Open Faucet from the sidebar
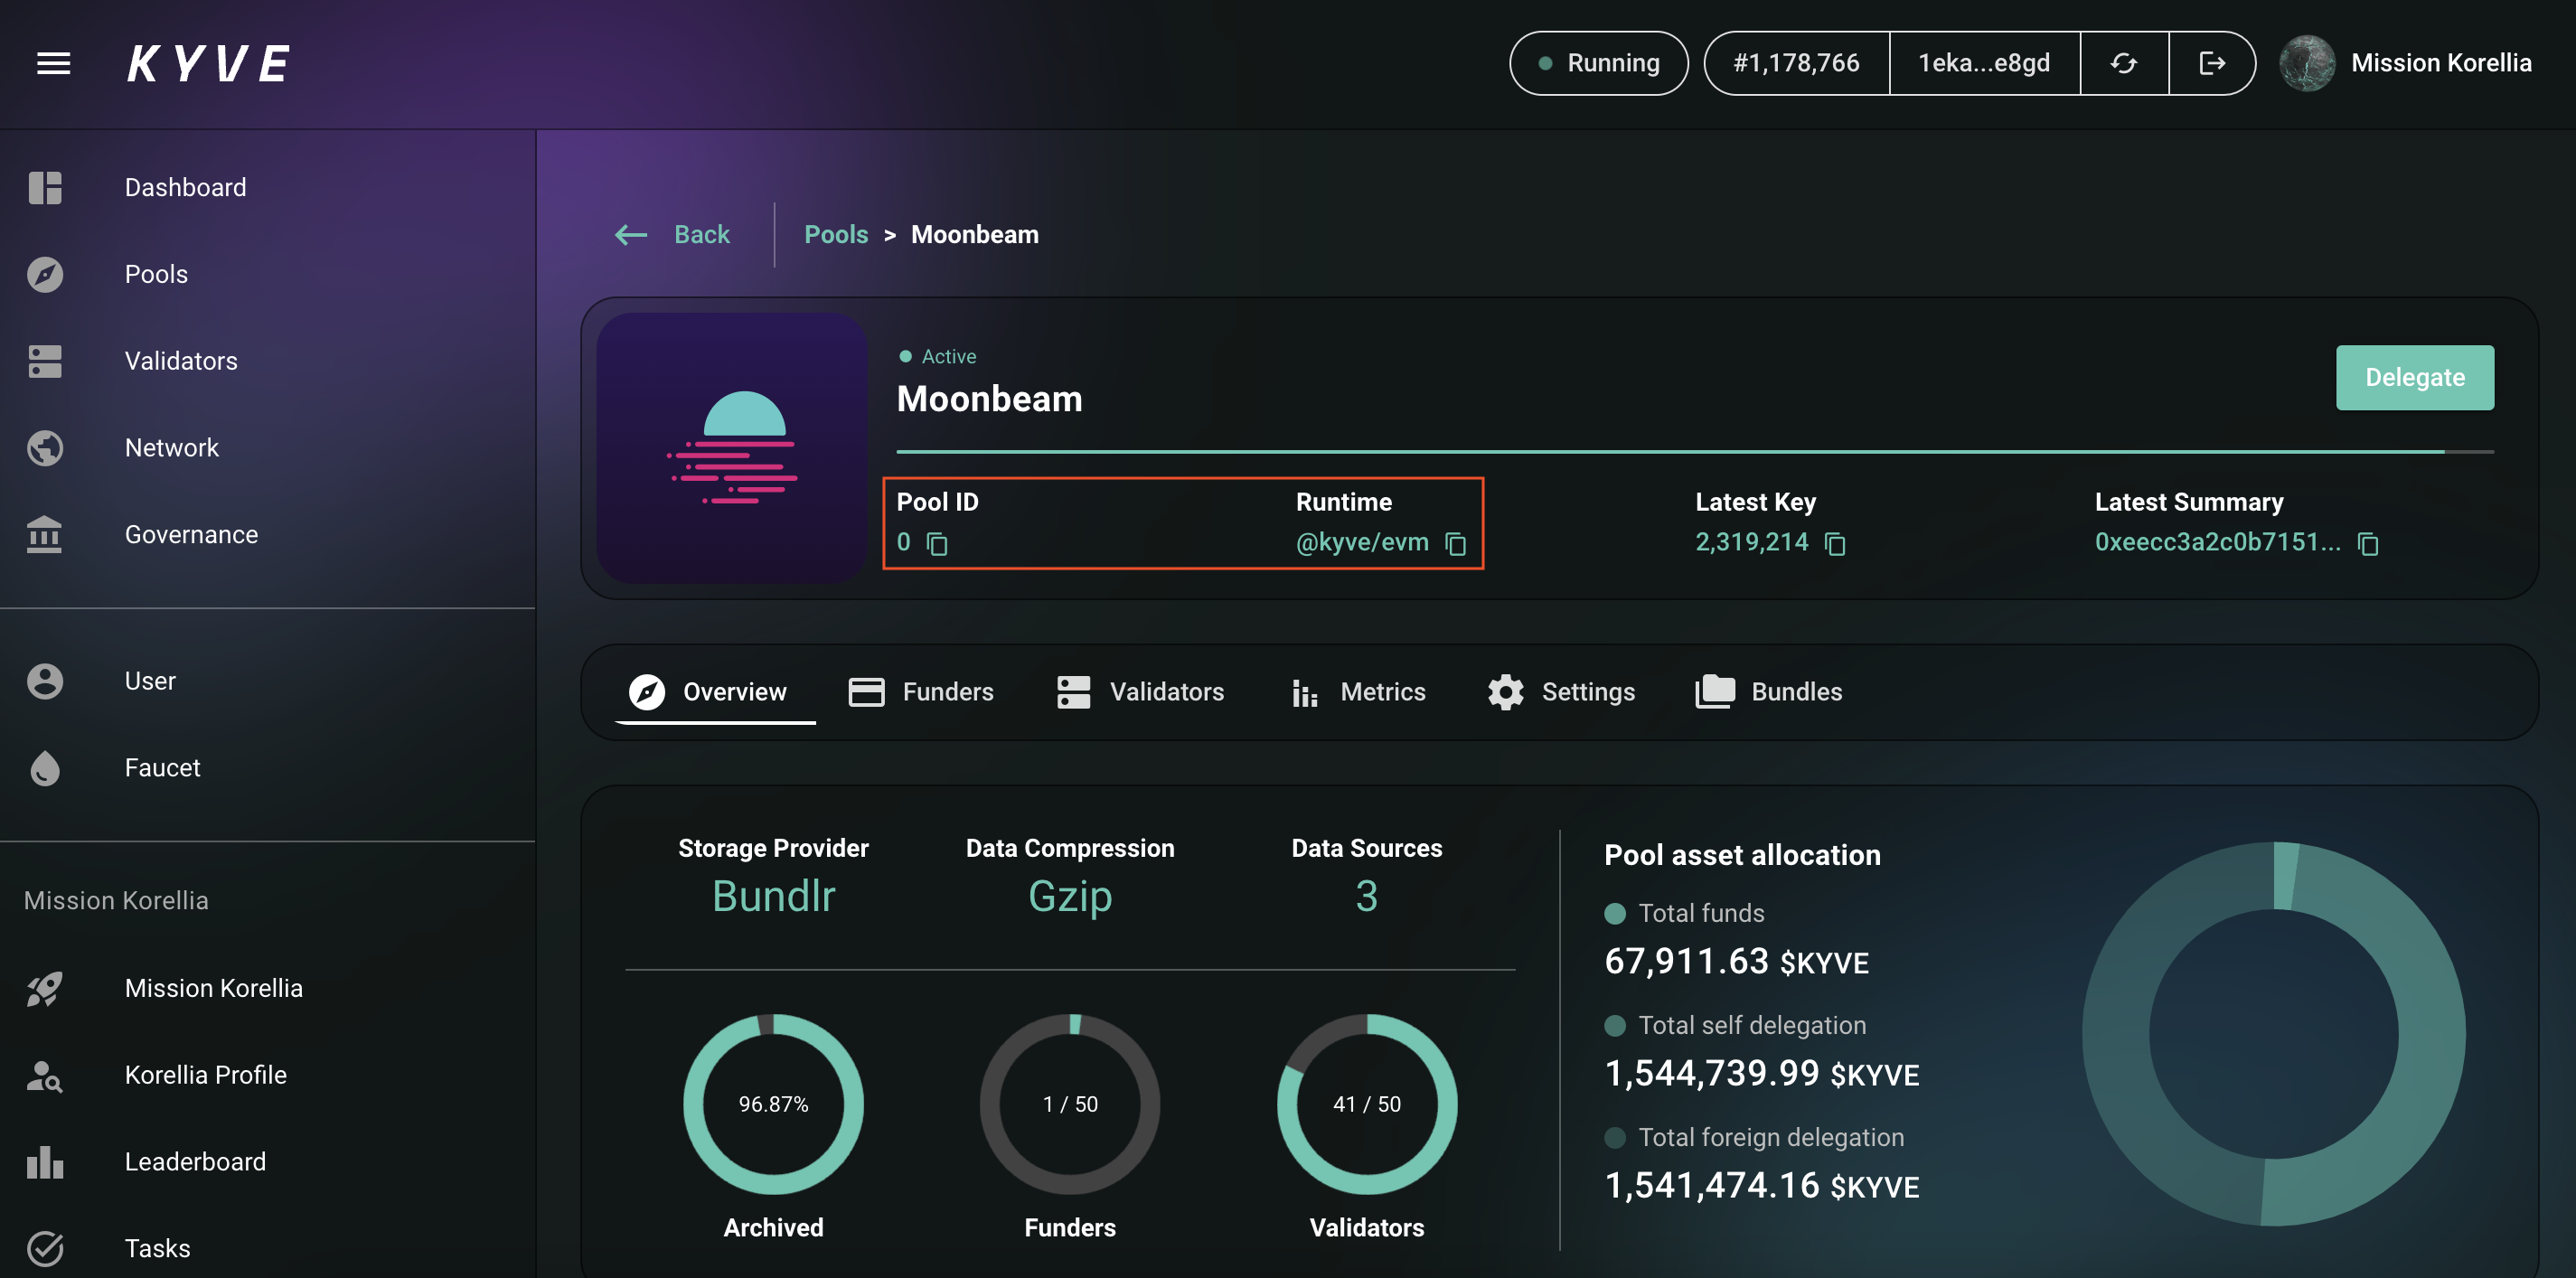Viewport: 2576px width, 1278px height. [x=162, y=767]
